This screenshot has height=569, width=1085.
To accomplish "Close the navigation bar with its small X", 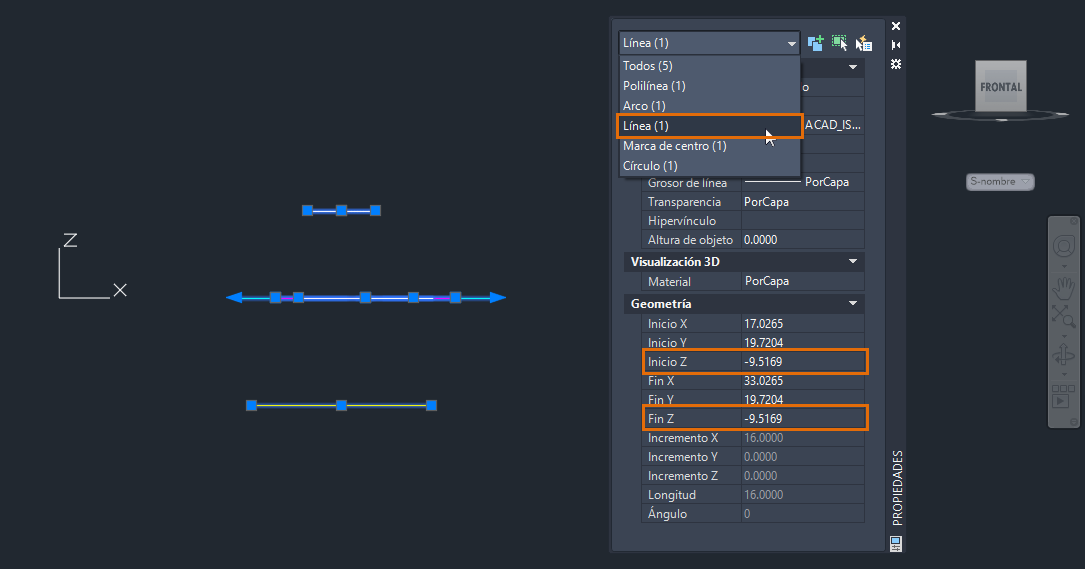I will click(1073, 222).
